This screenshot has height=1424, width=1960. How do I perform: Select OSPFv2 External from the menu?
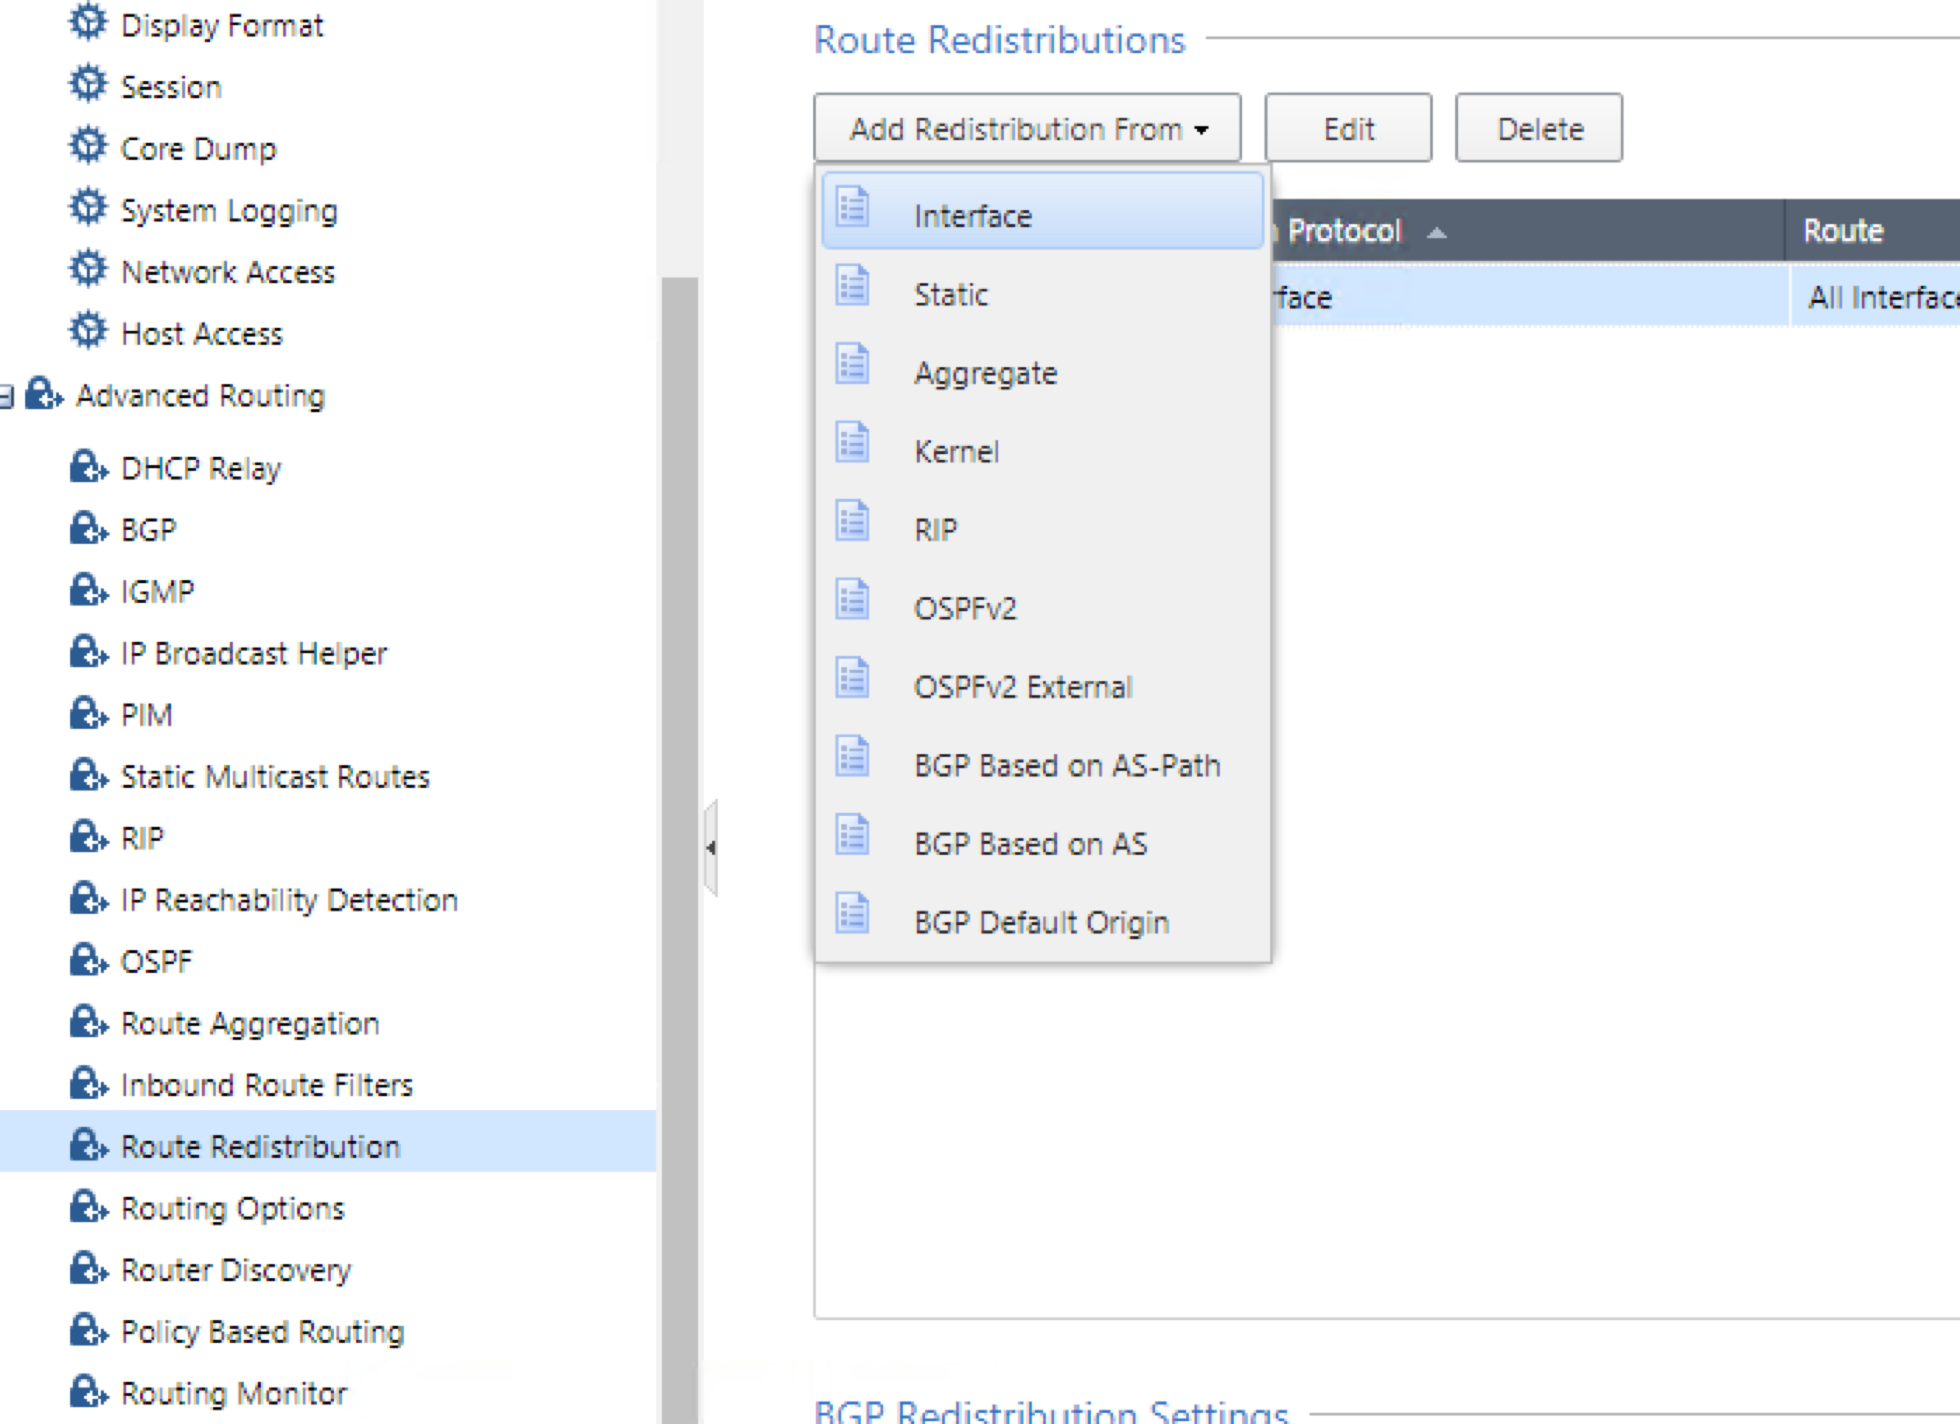pos(1022,686)
